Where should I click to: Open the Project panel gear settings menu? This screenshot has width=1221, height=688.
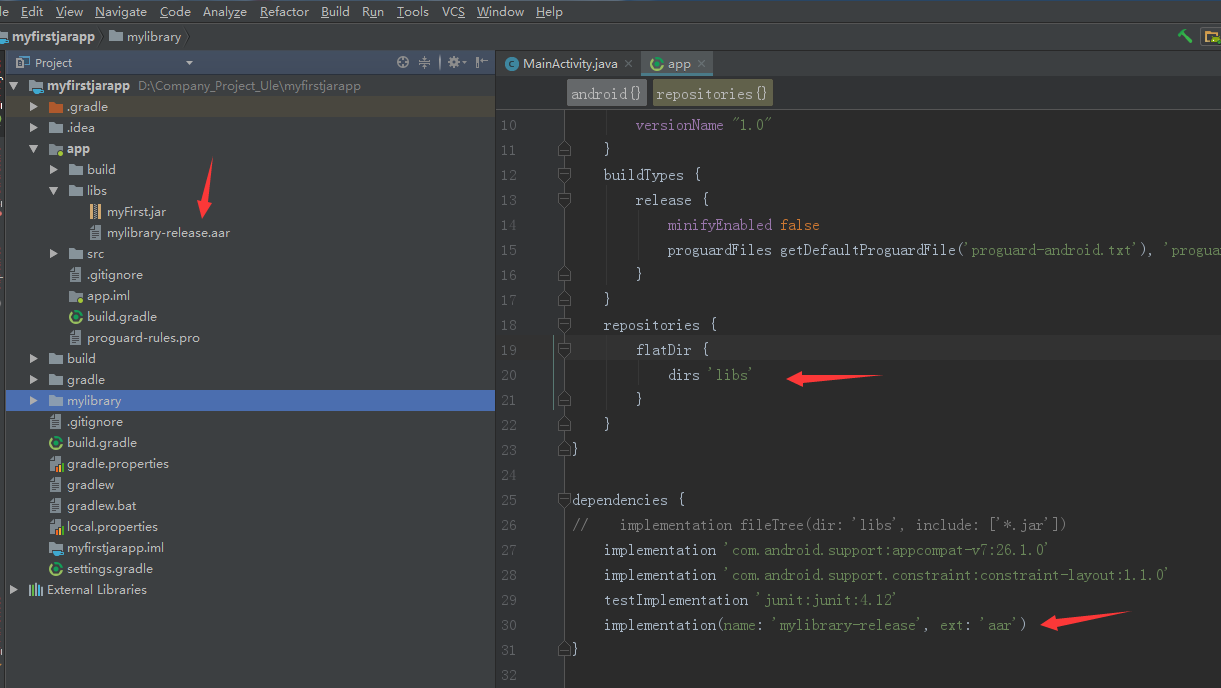[456, 62]
